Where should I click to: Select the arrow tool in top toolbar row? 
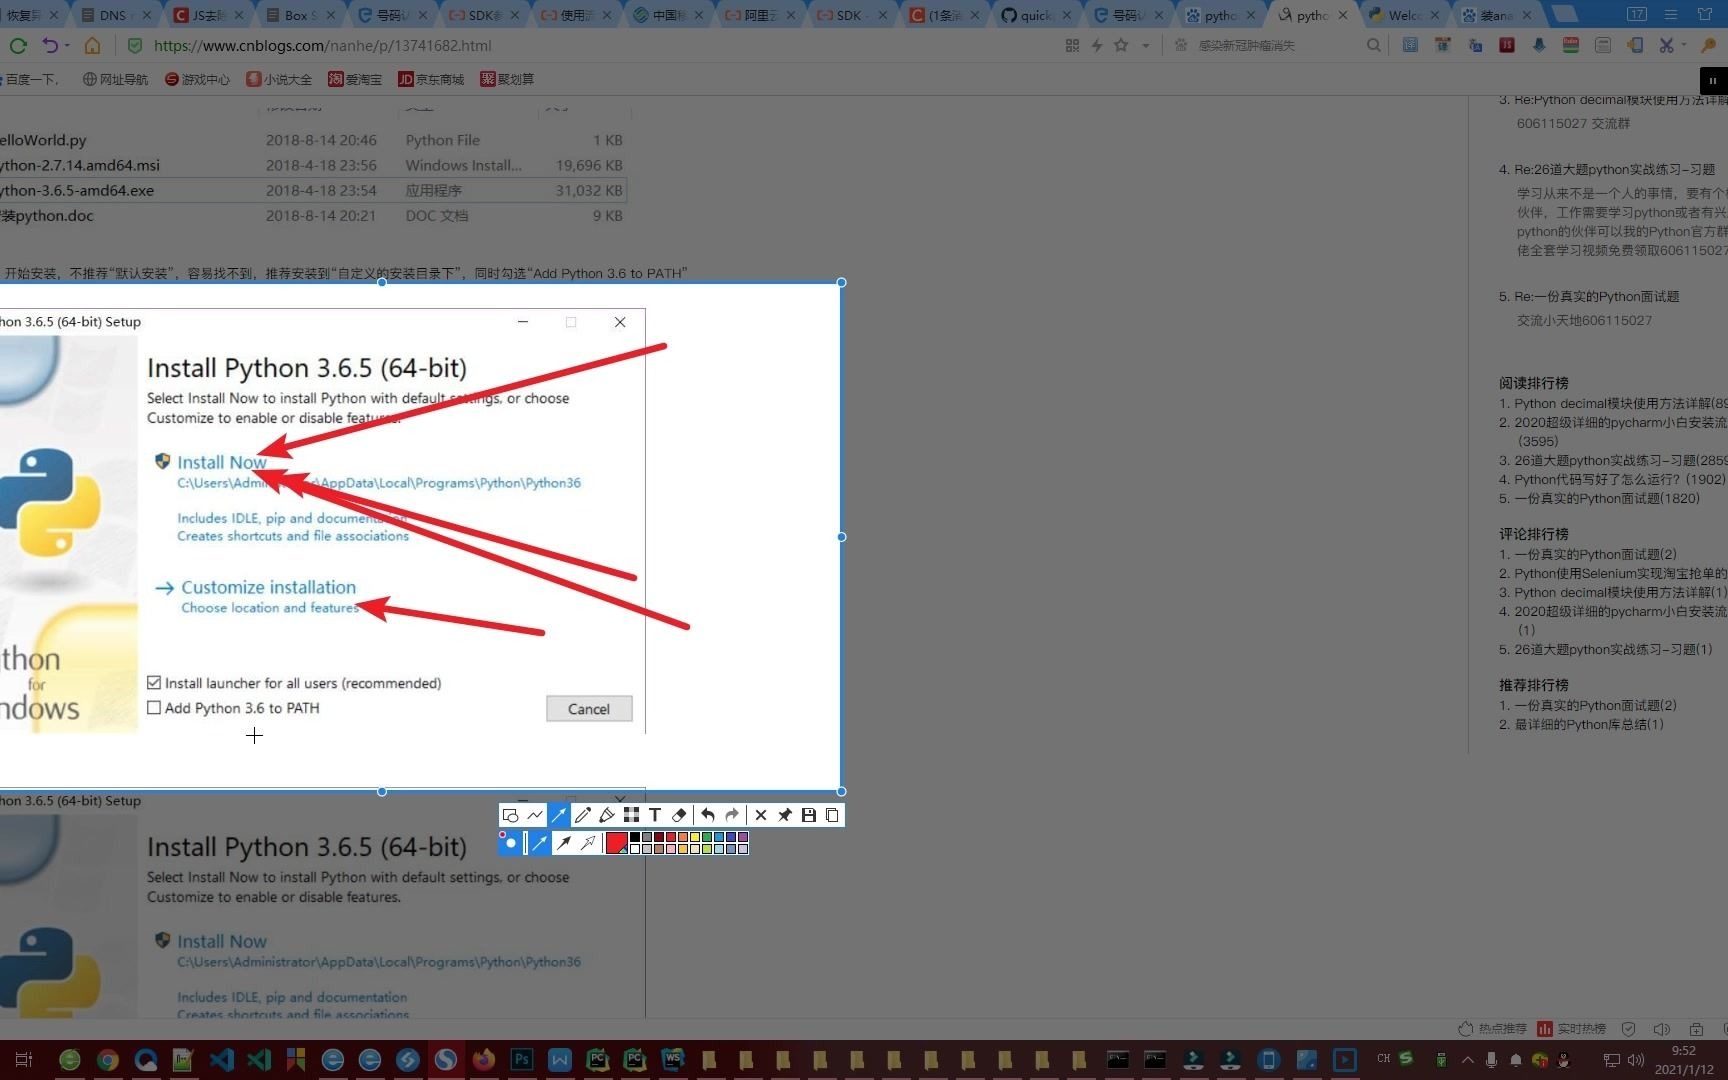[x=559, y=815]
